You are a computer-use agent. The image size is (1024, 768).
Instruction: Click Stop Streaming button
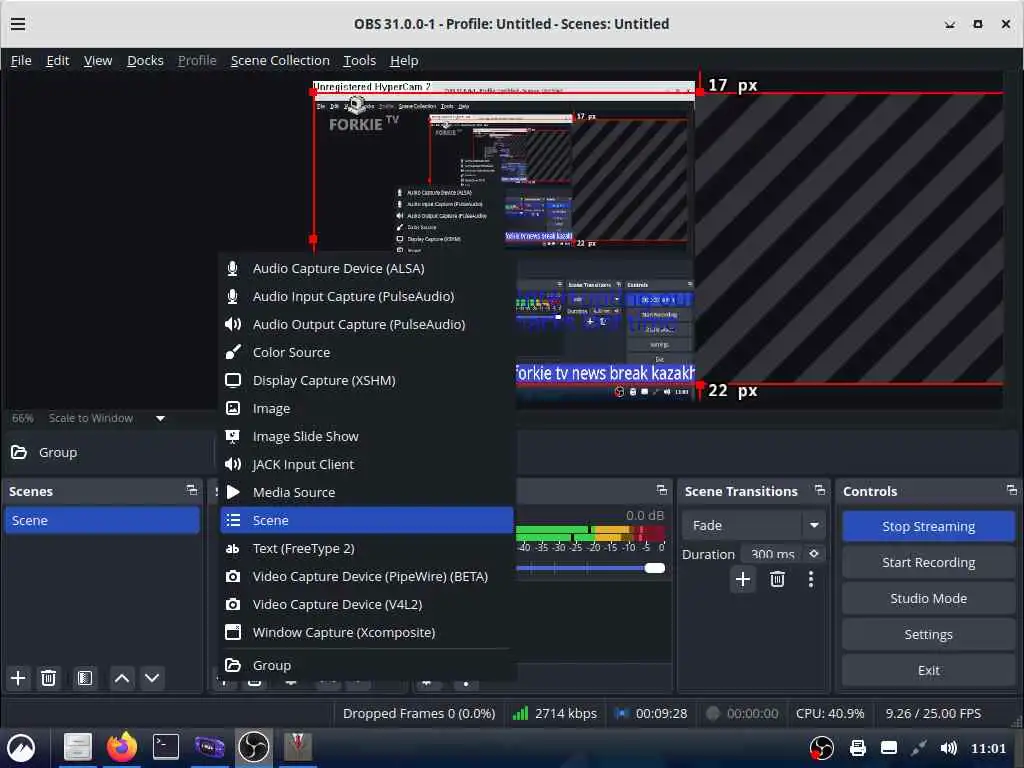point(928,526)
